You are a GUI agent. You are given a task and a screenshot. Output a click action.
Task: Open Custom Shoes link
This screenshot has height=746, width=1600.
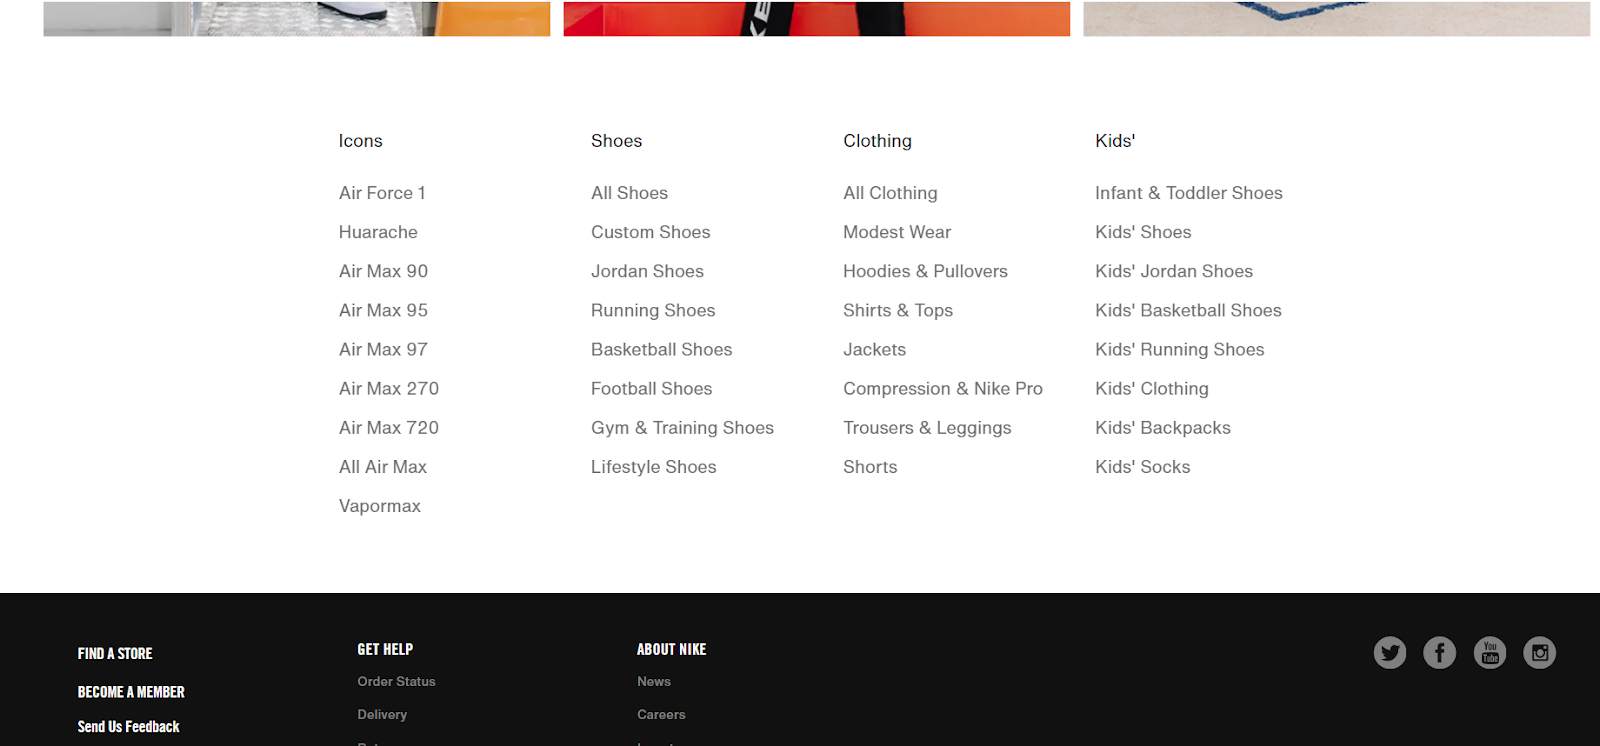[650, 232]
